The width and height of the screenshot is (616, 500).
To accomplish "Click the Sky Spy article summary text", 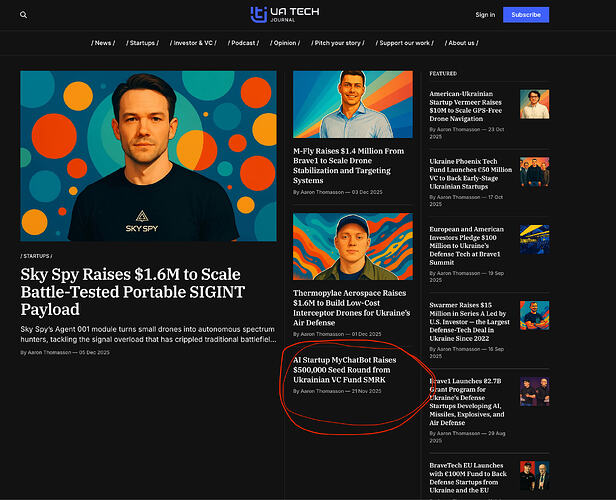I will pyautogui.click(x=148, y=334).
